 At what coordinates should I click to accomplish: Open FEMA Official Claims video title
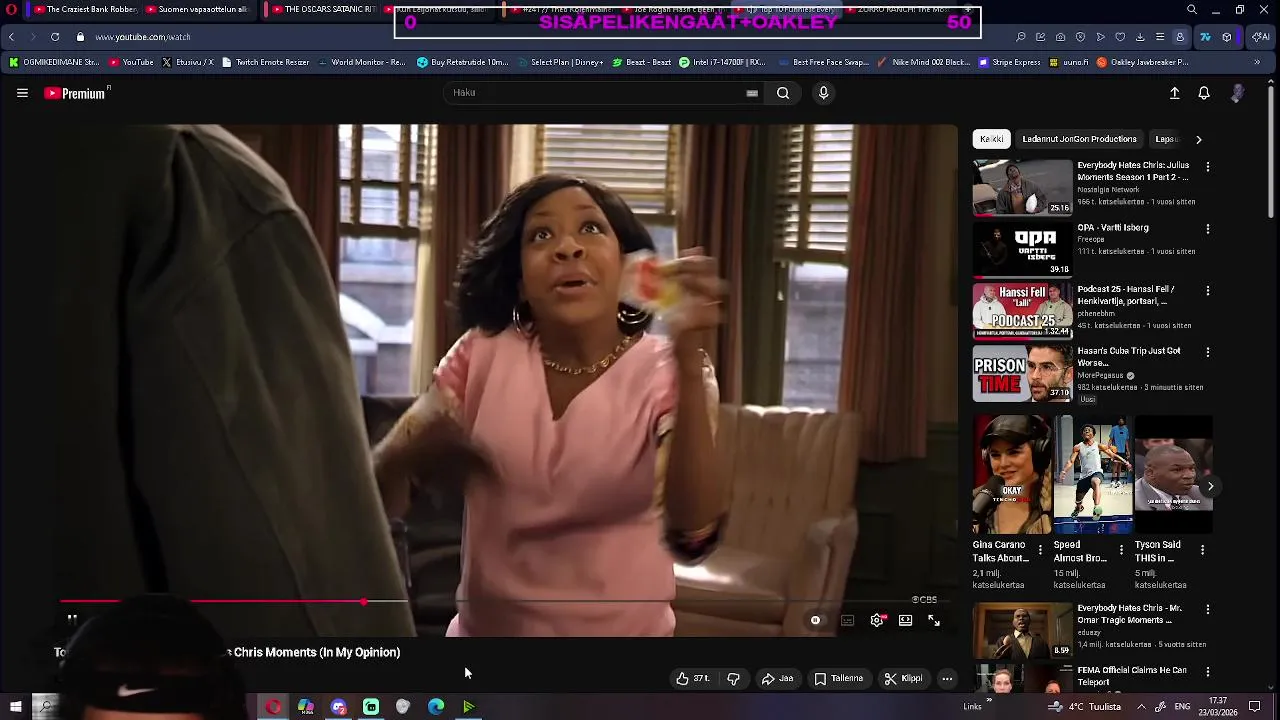pos(1132,676)
